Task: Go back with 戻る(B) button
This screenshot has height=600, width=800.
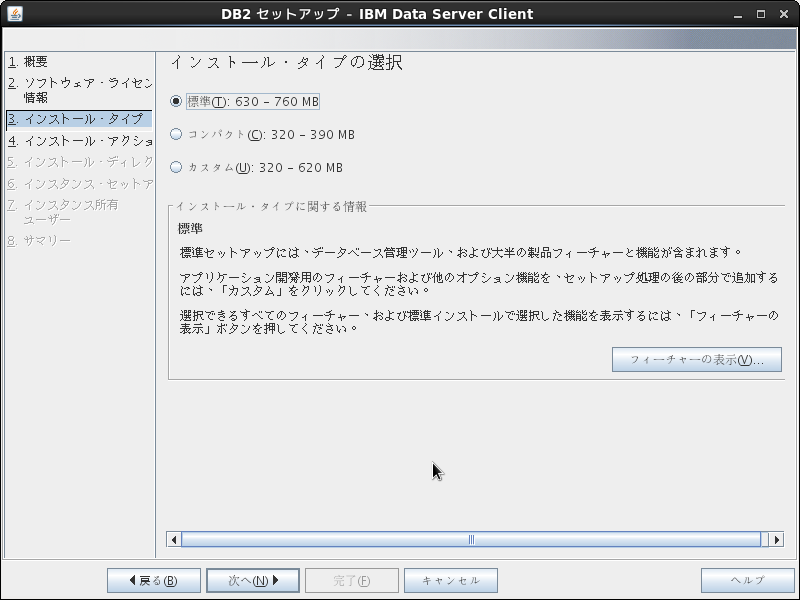Action: tap(154, 581)
